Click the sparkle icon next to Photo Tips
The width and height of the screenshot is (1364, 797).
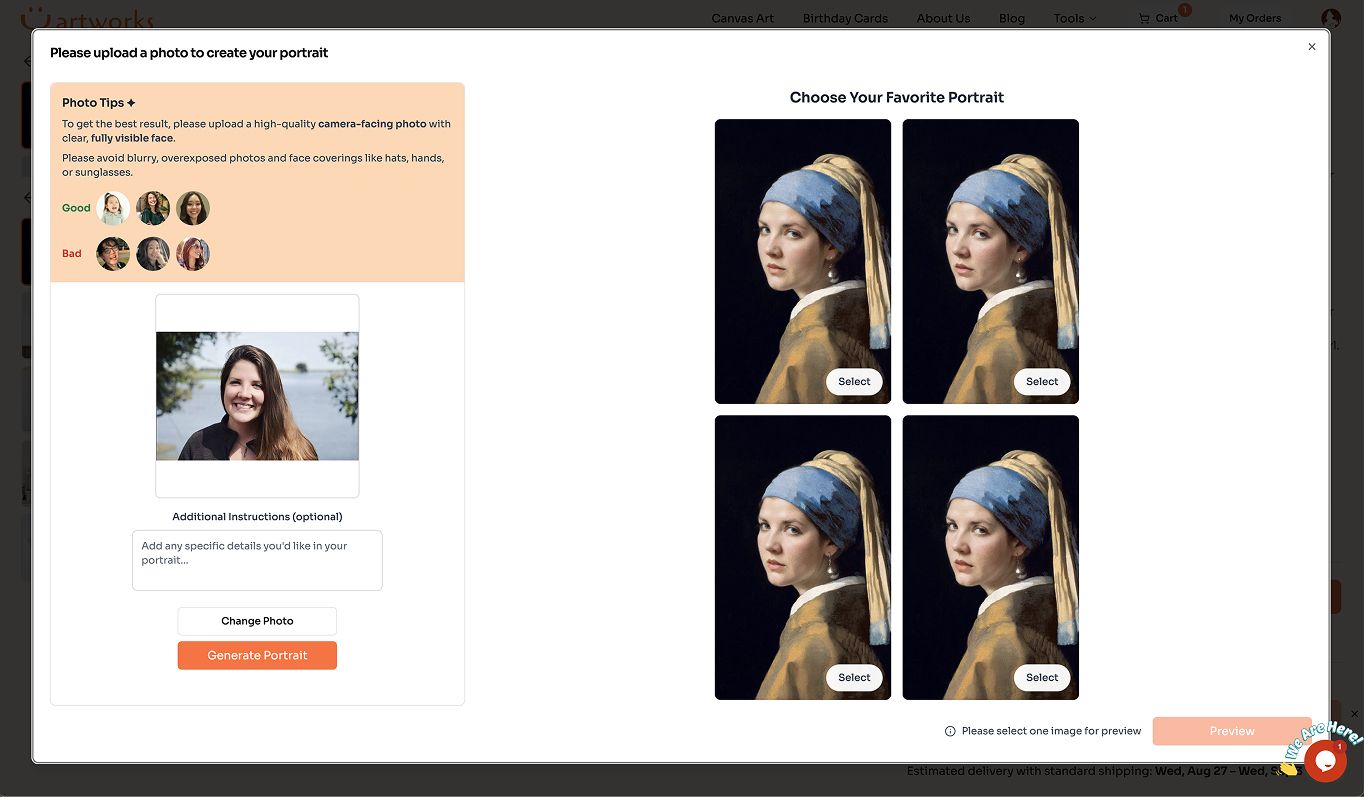(131, 103)
